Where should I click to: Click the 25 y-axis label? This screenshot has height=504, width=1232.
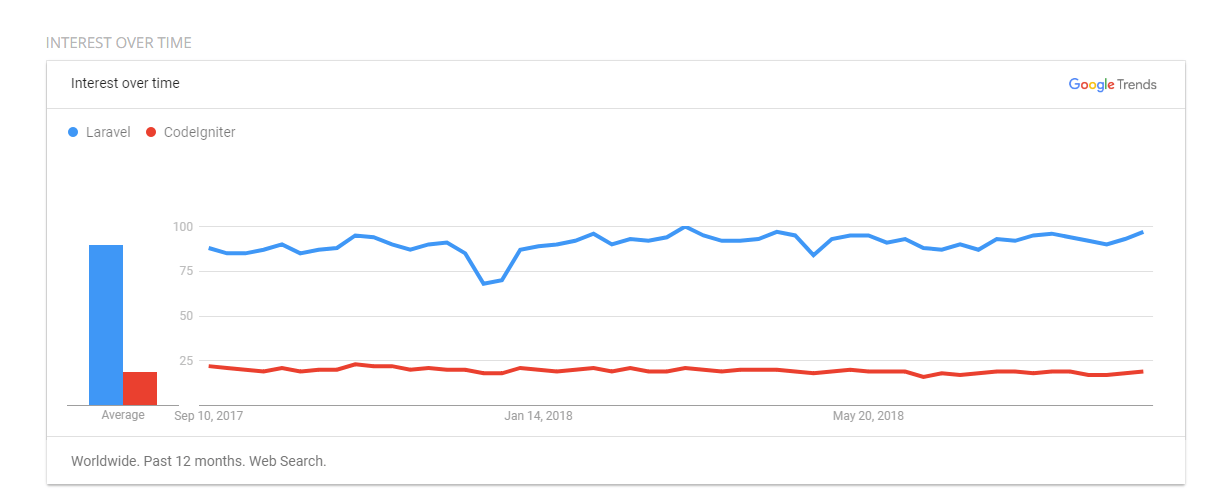[x=185, y=360]
